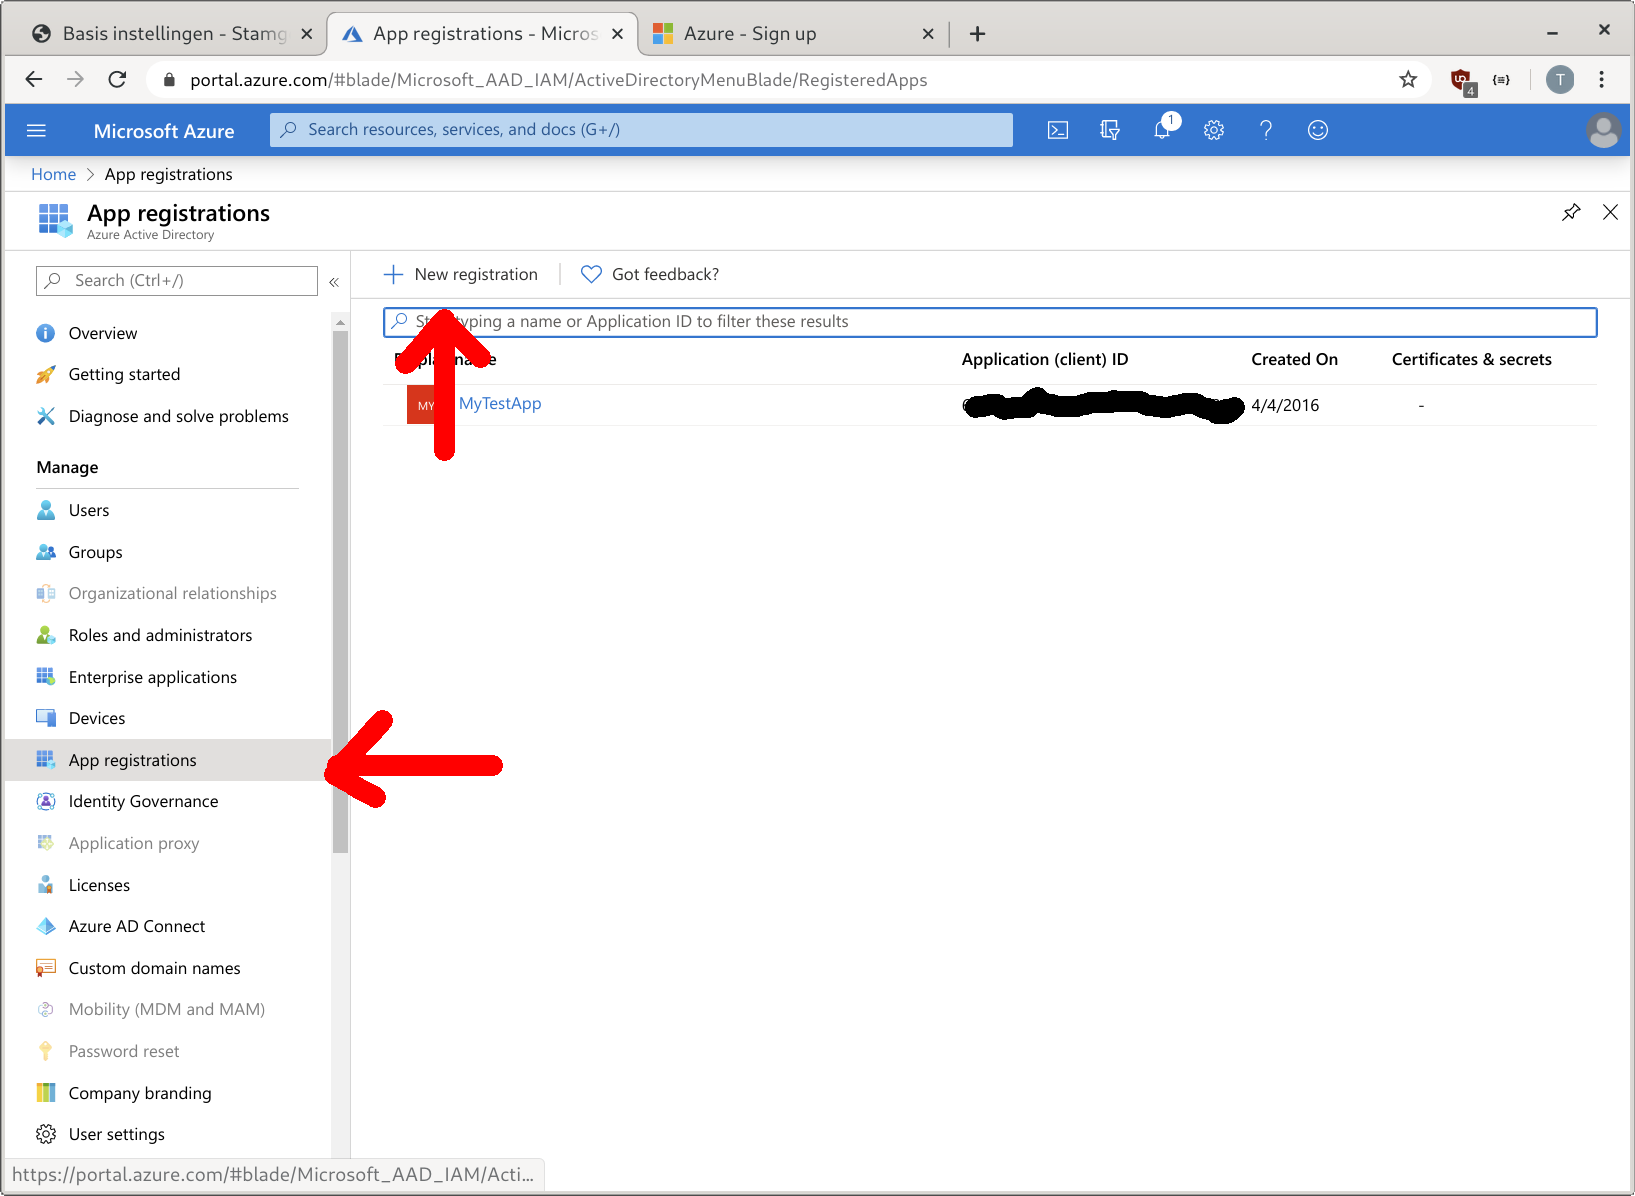Open Mobility (MDM and MAM) item
Image resolution: width=1635 pixels, height=1196 pixels.
(168, 1009)
